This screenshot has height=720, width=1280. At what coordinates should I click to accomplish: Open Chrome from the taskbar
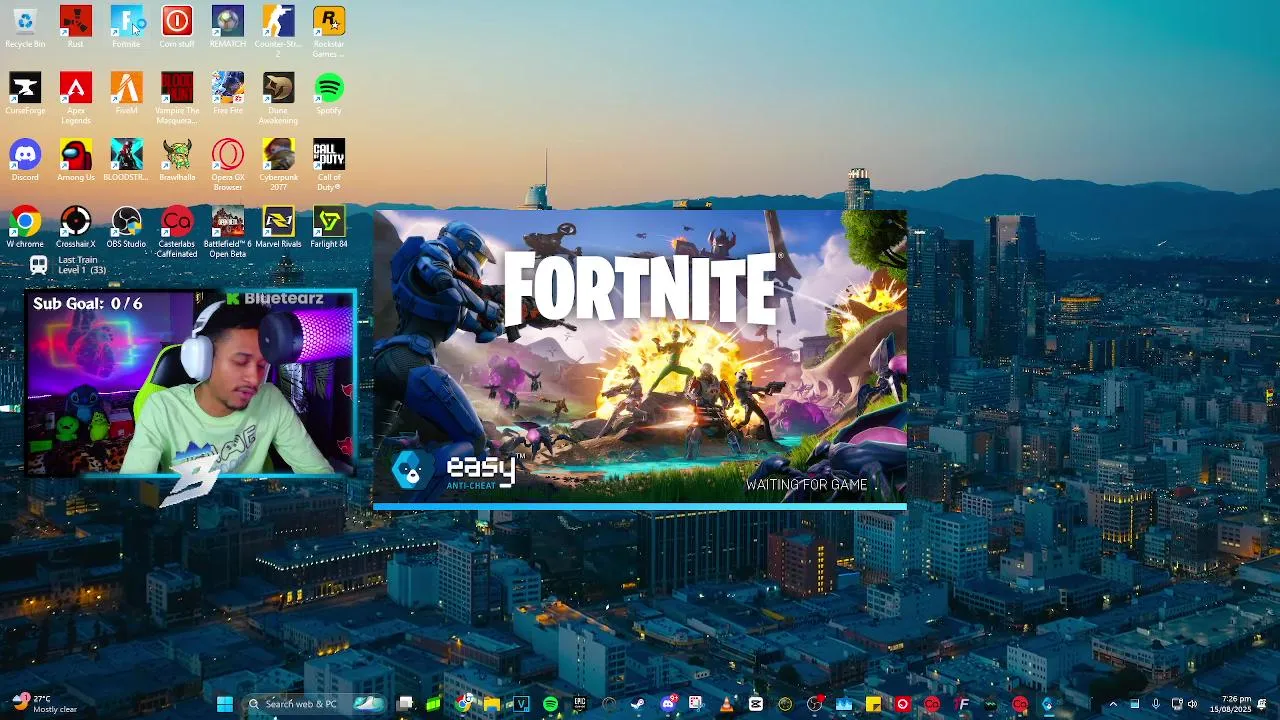(x=463, y=704)
